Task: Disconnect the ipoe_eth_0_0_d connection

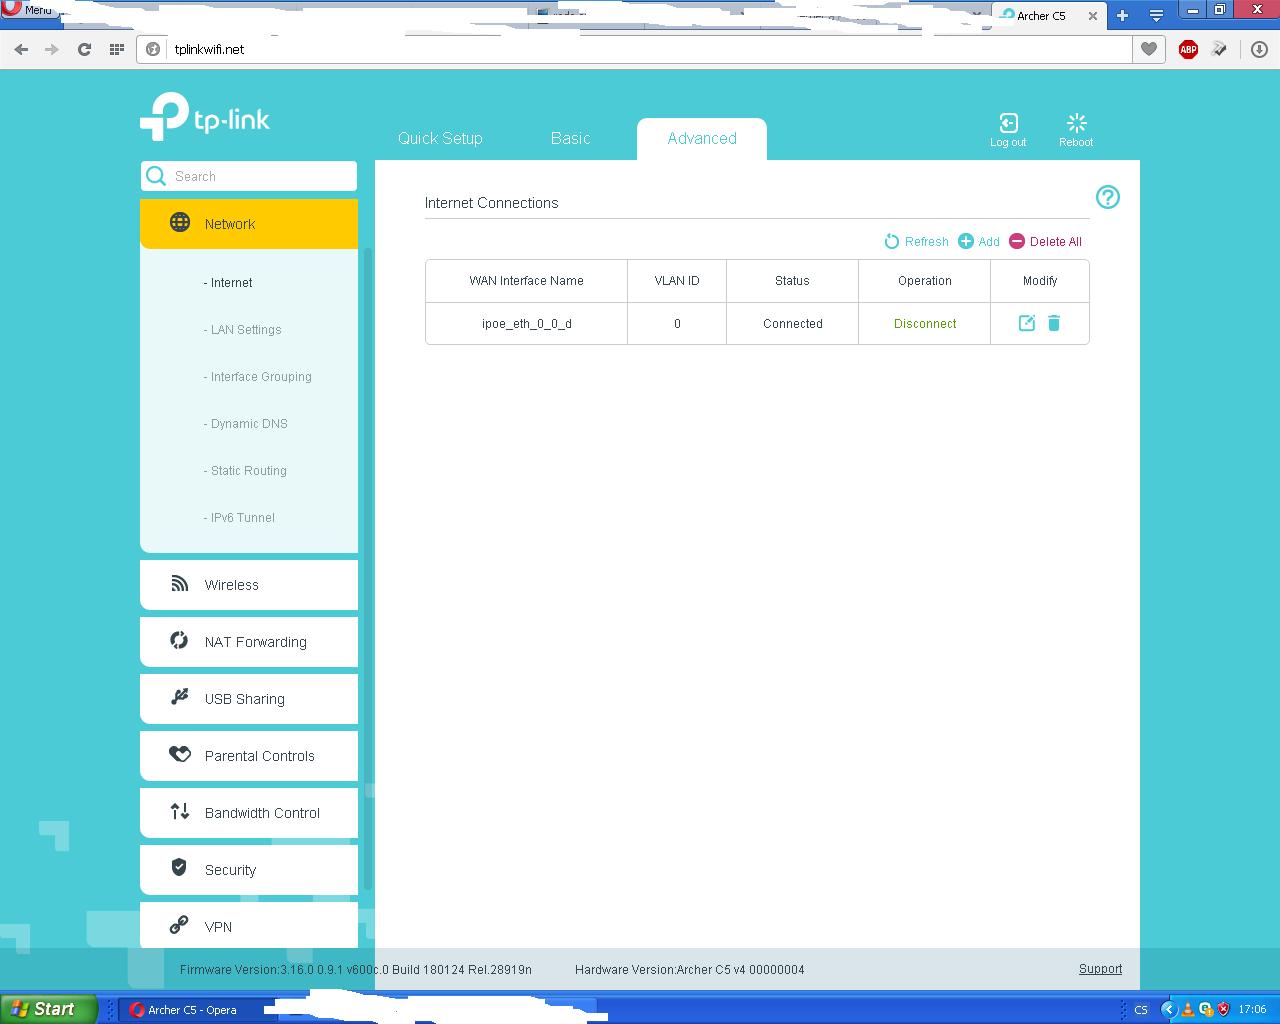Action: tap(925, 324)
